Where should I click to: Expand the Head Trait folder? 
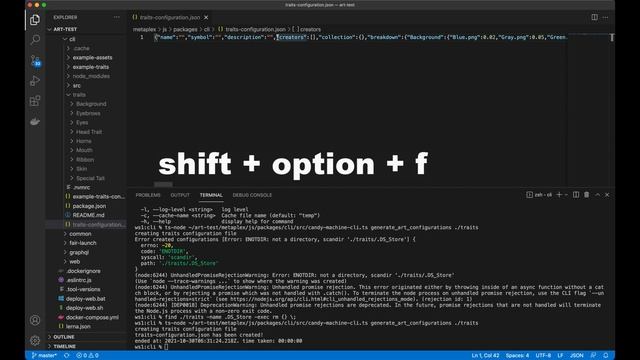coord(86,132)
